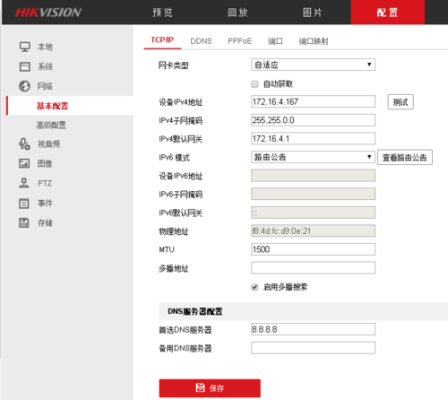Screen dimensions: 448x400
Task: Open the local settings monitor icon
Action: click(x=25, y=47)
